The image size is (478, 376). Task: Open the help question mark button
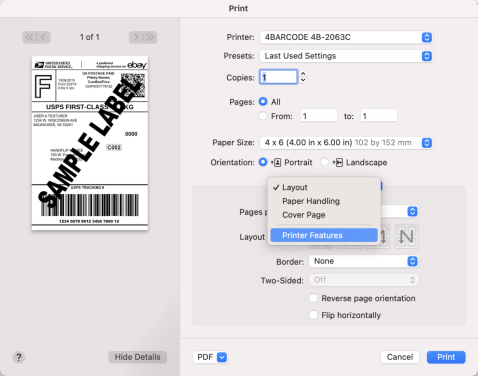point(19,357)
